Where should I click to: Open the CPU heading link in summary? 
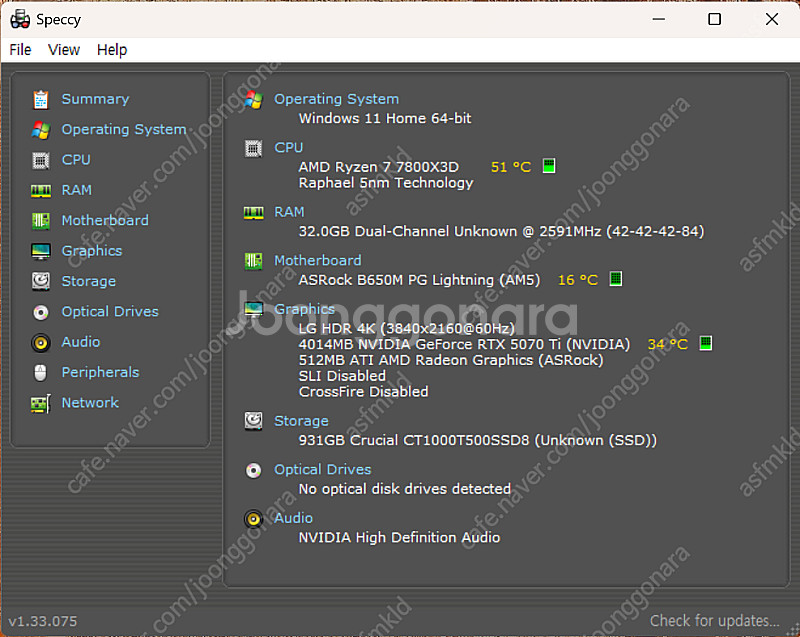[289, 147]
